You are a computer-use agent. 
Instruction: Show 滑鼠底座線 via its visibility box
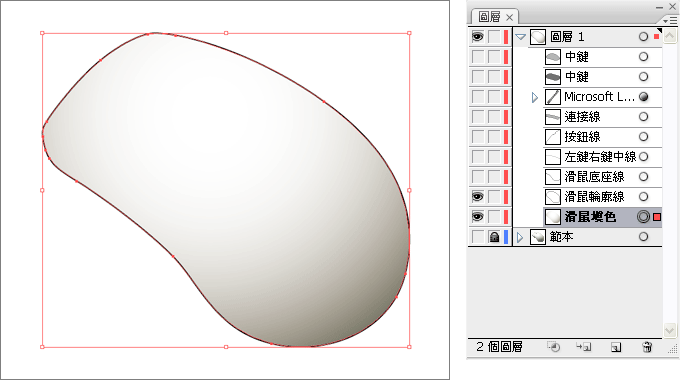pos(477,177)
